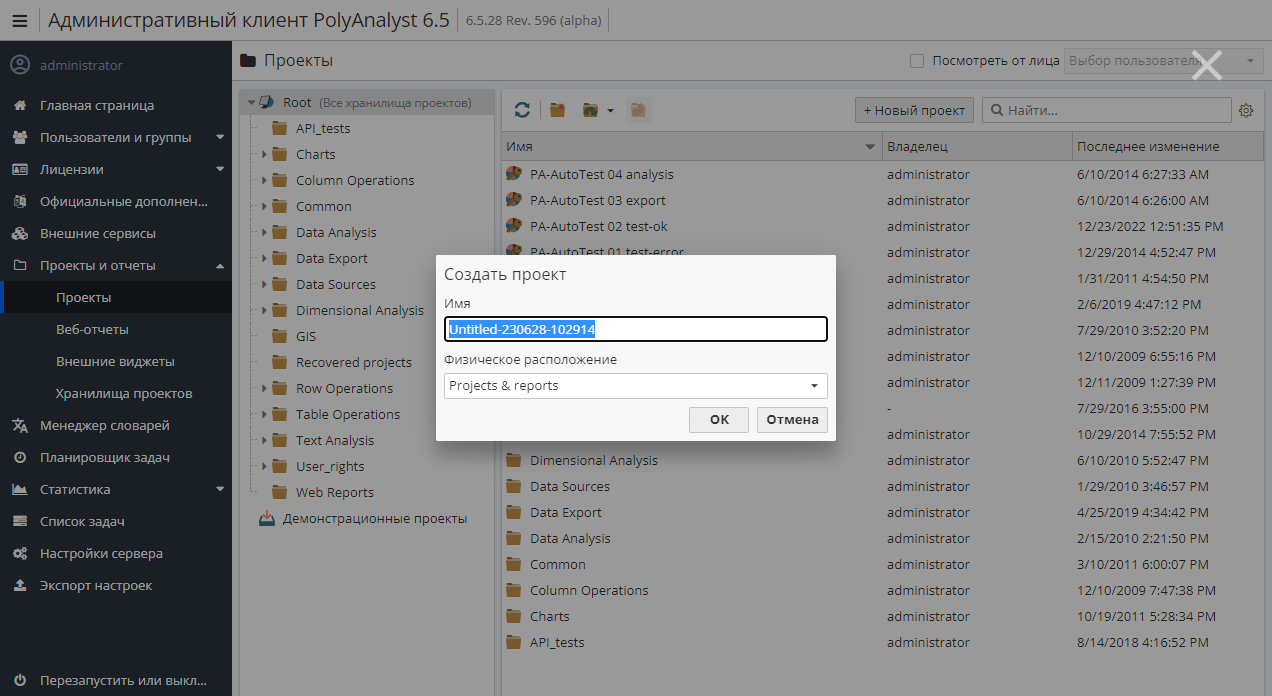Screen dimensions: 1272x696
Task: Click the pink disabled toolbar folder icon
Action: pos(638,110)
